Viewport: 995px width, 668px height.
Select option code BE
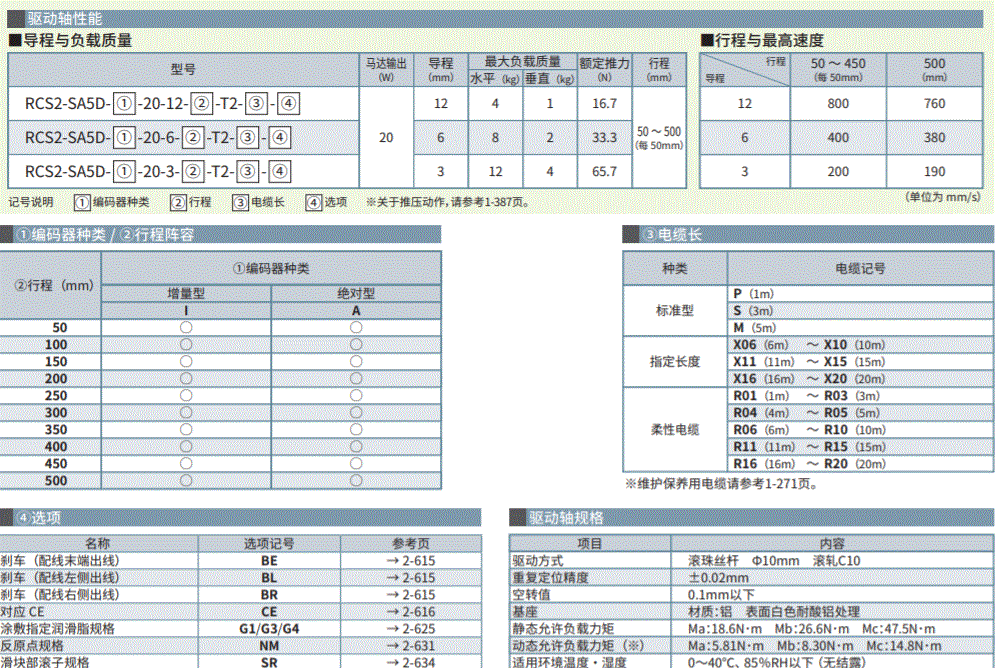click(x=269, y=561)
